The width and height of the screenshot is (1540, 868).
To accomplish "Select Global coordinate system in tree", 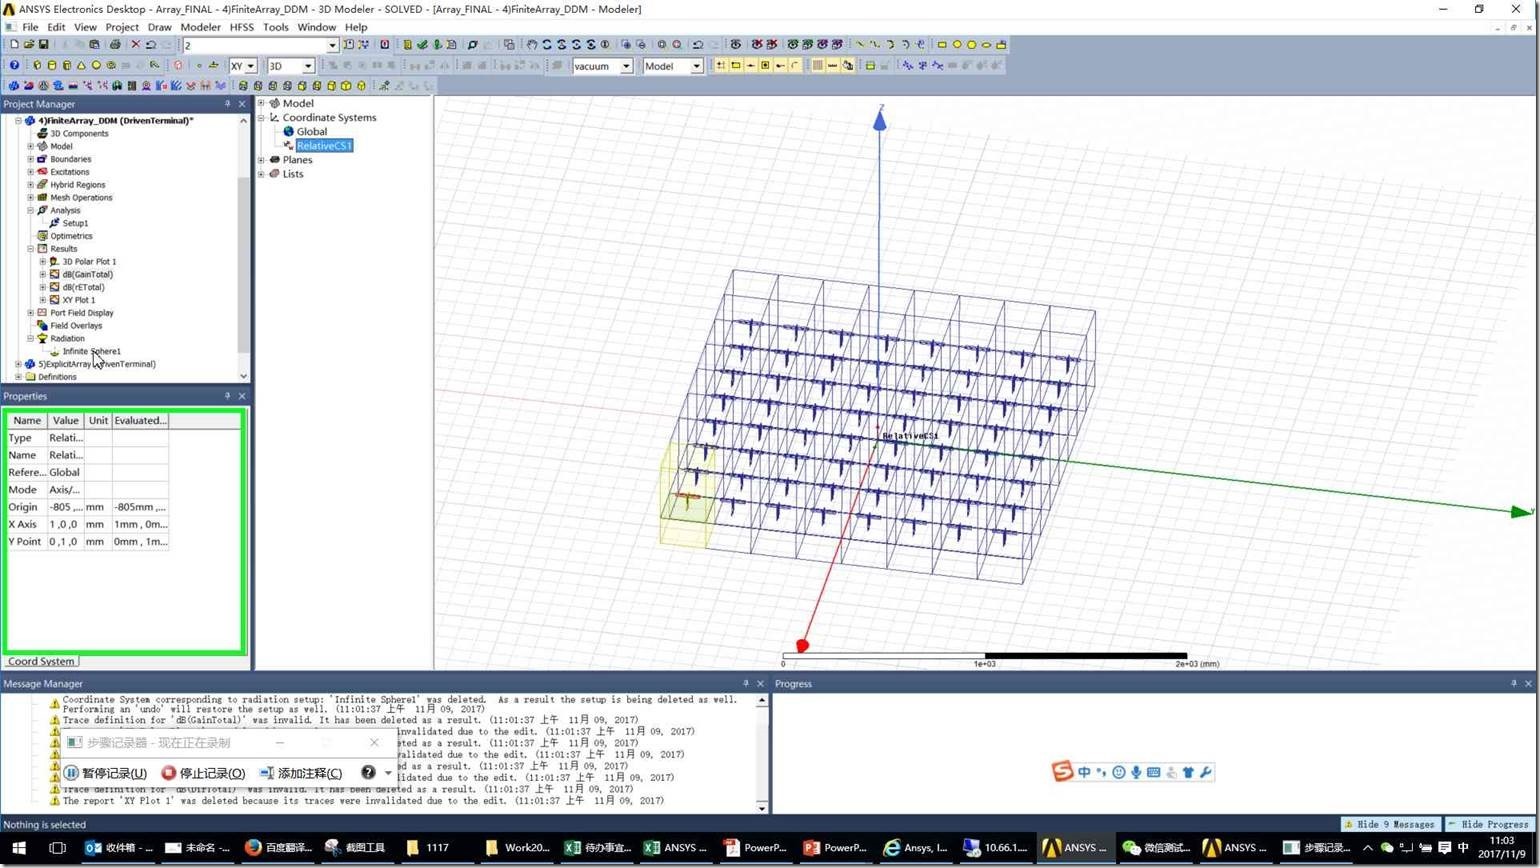I will click(x=311, y=132).
